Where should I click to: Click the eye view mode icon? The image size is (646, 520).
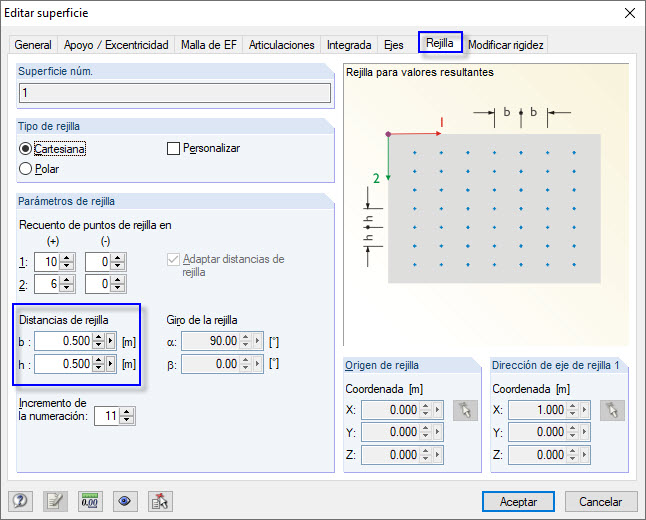[125, 501]
